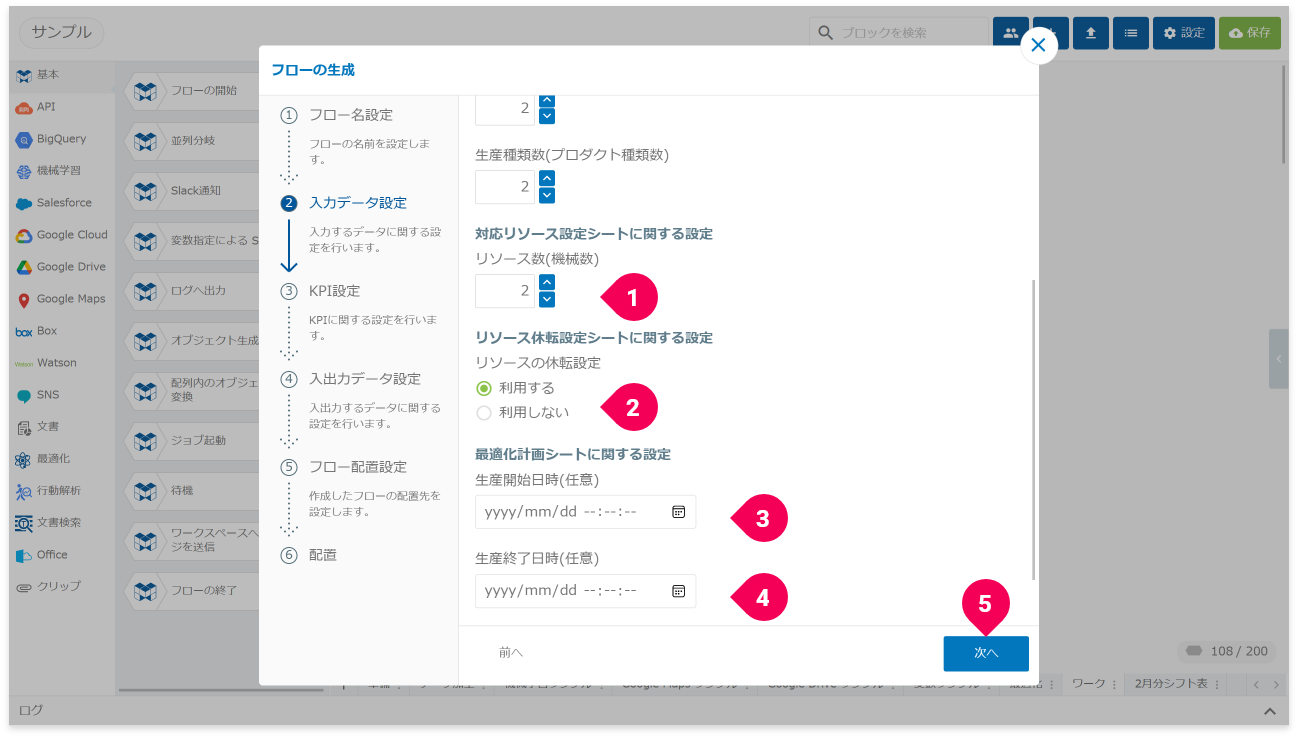Select the オブジェクト生成 block

(x=192, y=341)
